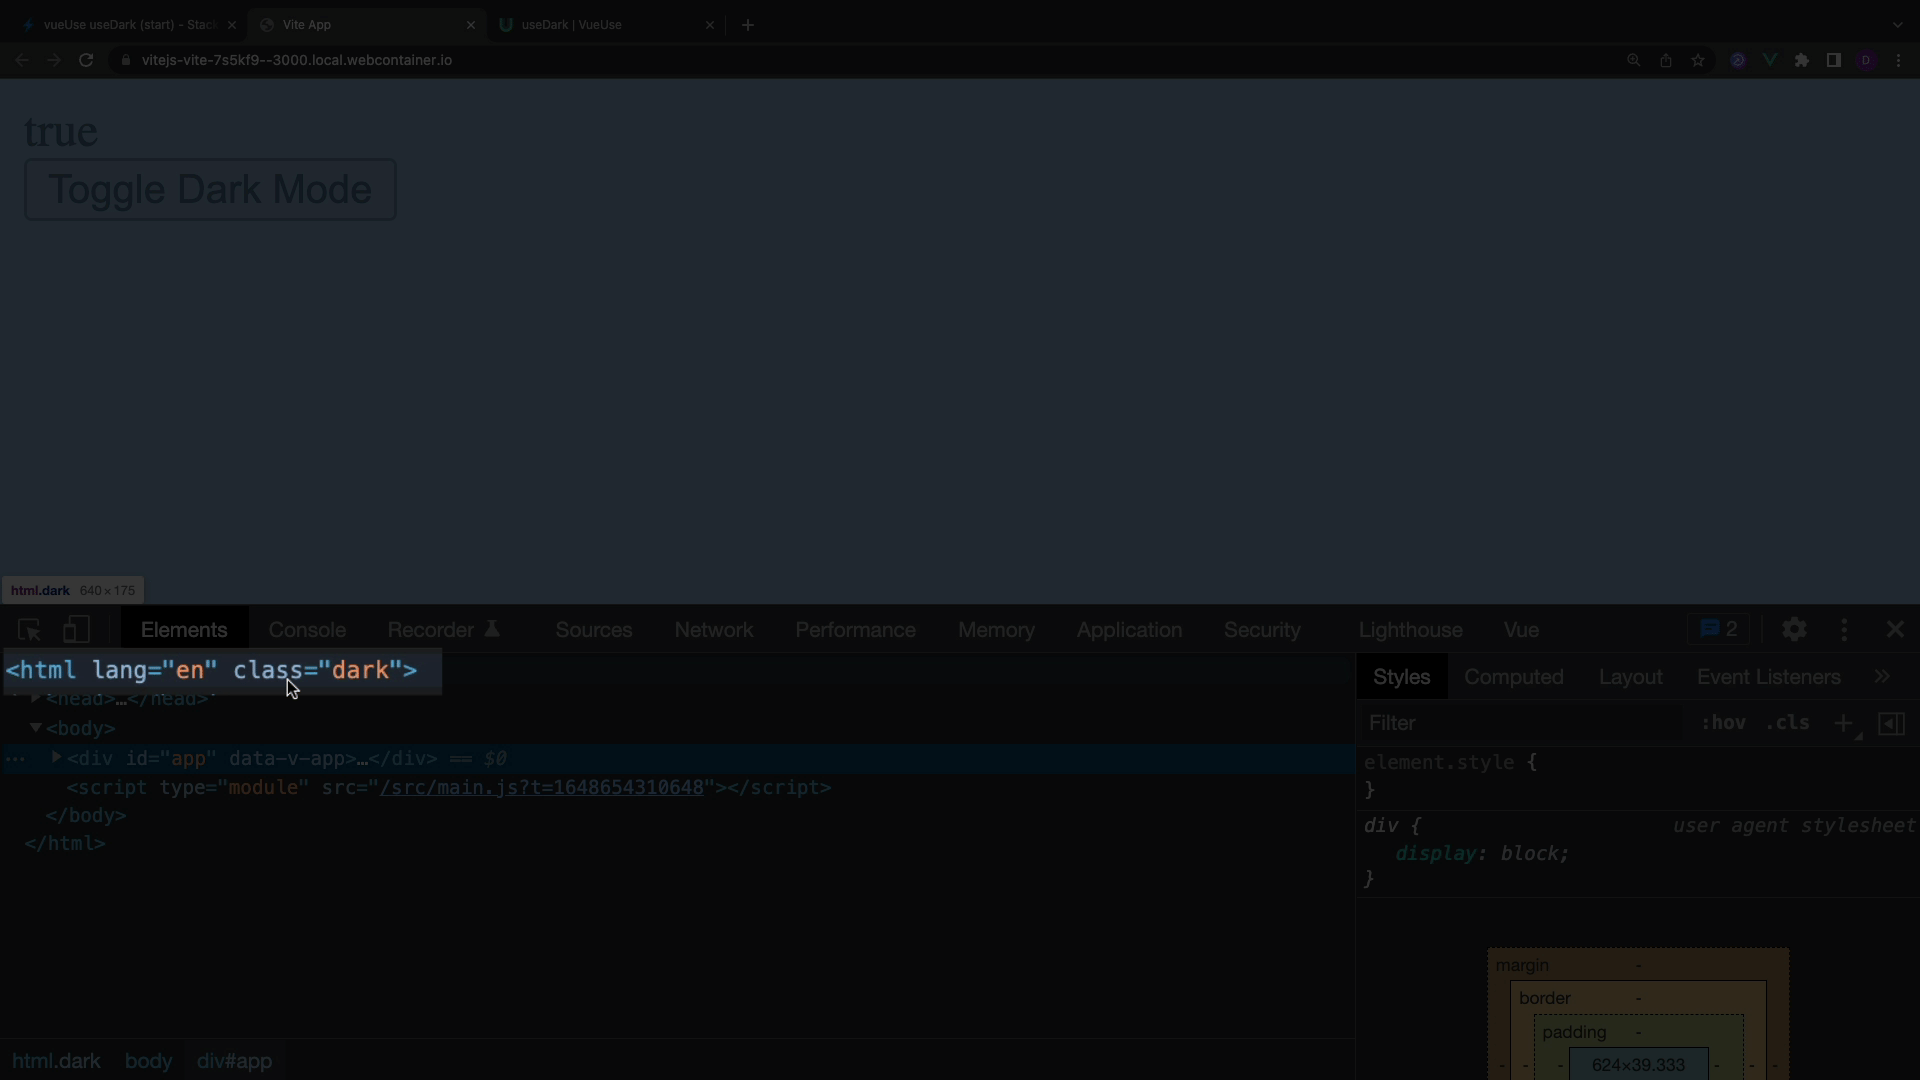Image resolution: width=1920 pixels, height=1080 pixels.
Task: Click the Toggle Dark Mode button
Action: point(210,190)
